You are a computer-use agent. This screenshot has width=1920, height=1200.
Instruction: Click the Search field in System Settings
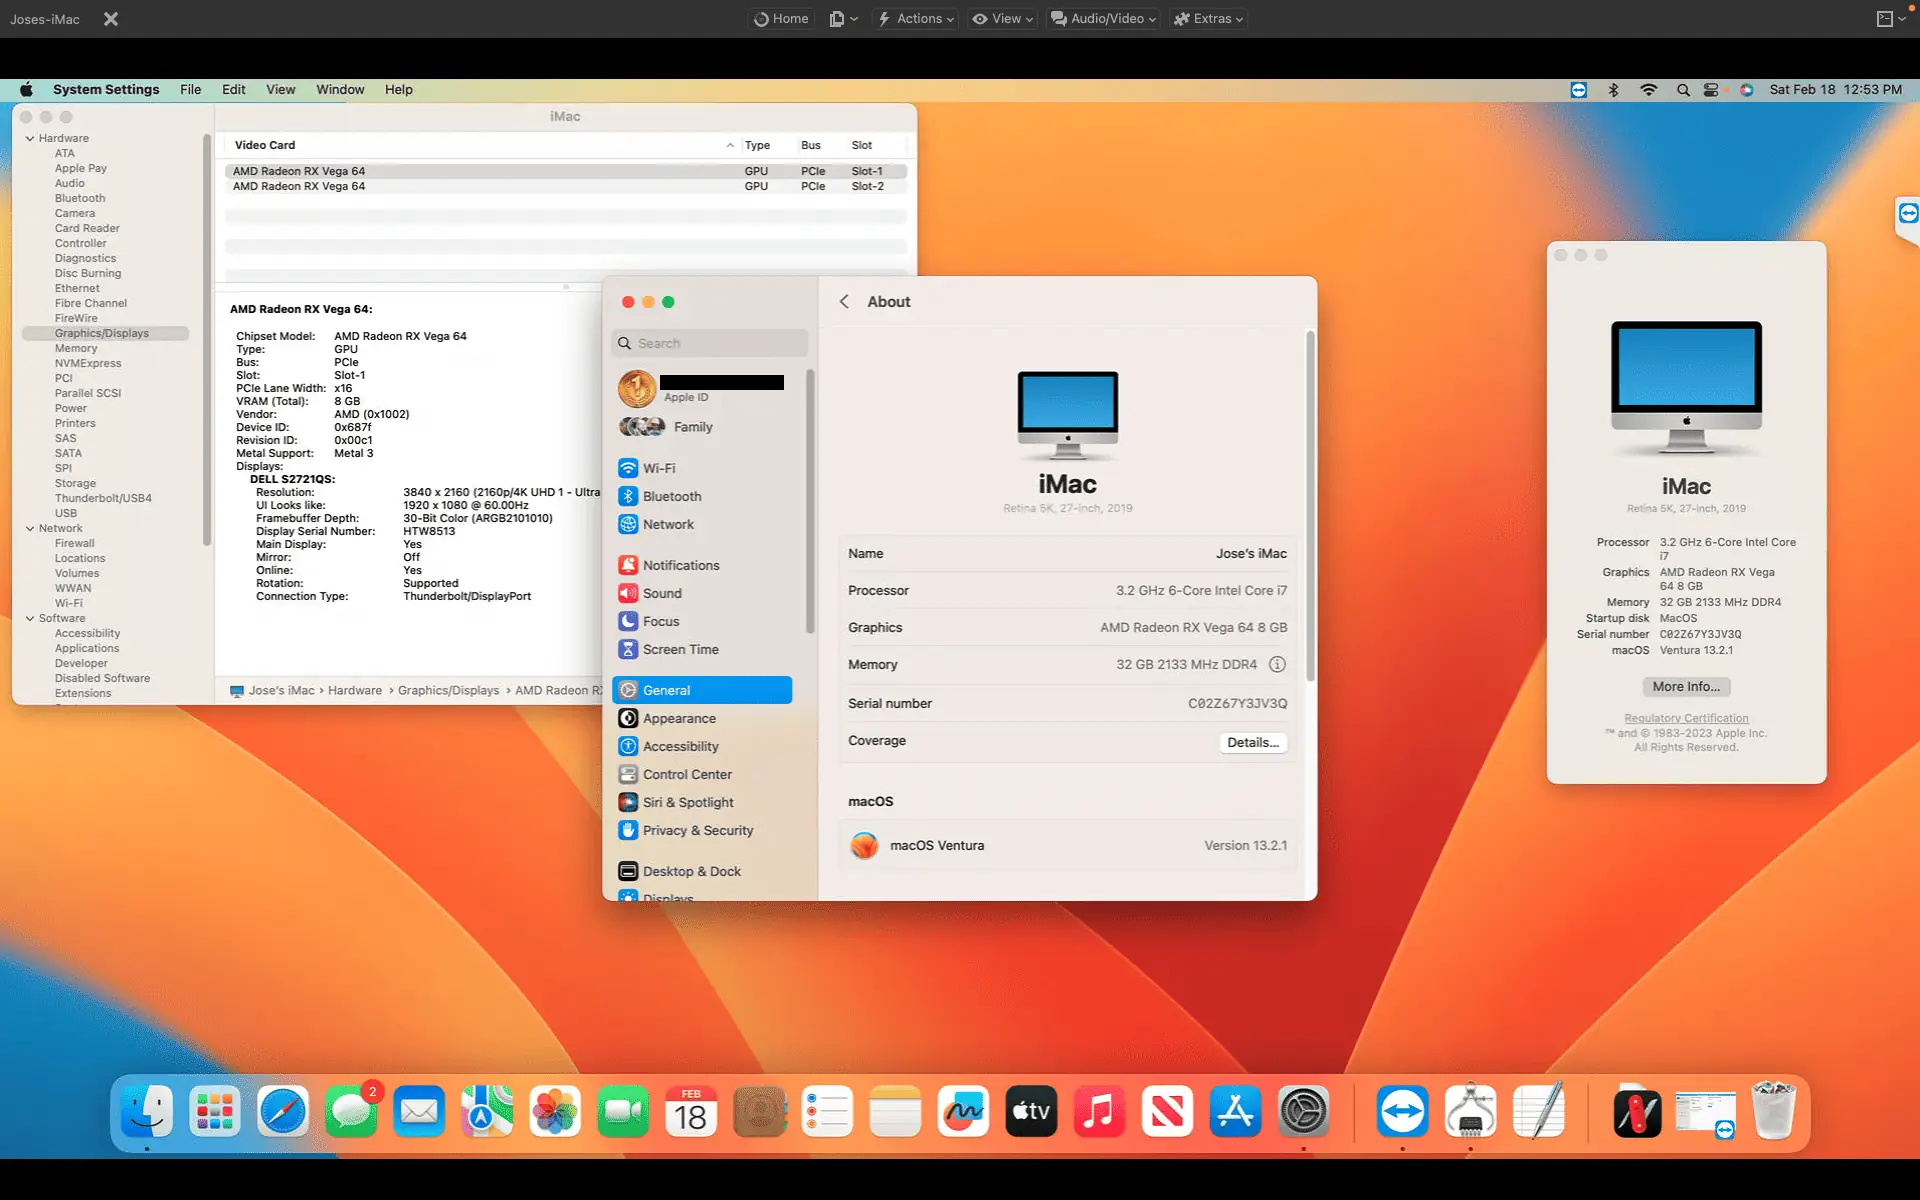click(709, 343)
